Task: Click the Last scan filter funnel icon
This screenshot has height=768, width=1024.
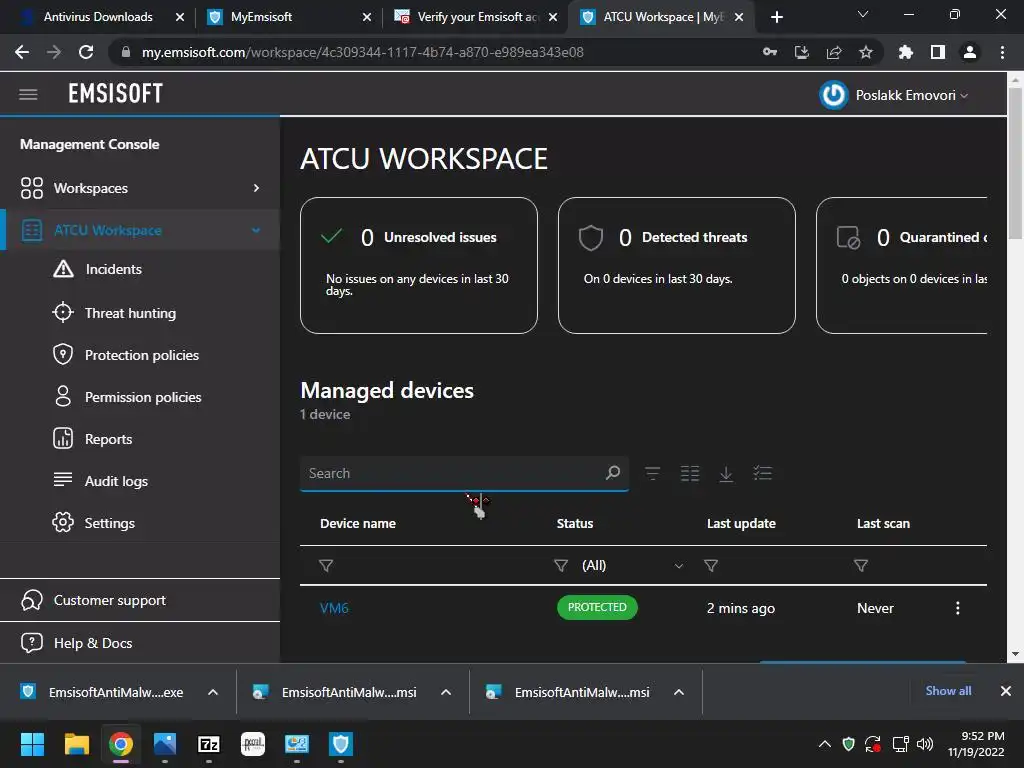Action: pyautogui.click(x=861, y=566)
